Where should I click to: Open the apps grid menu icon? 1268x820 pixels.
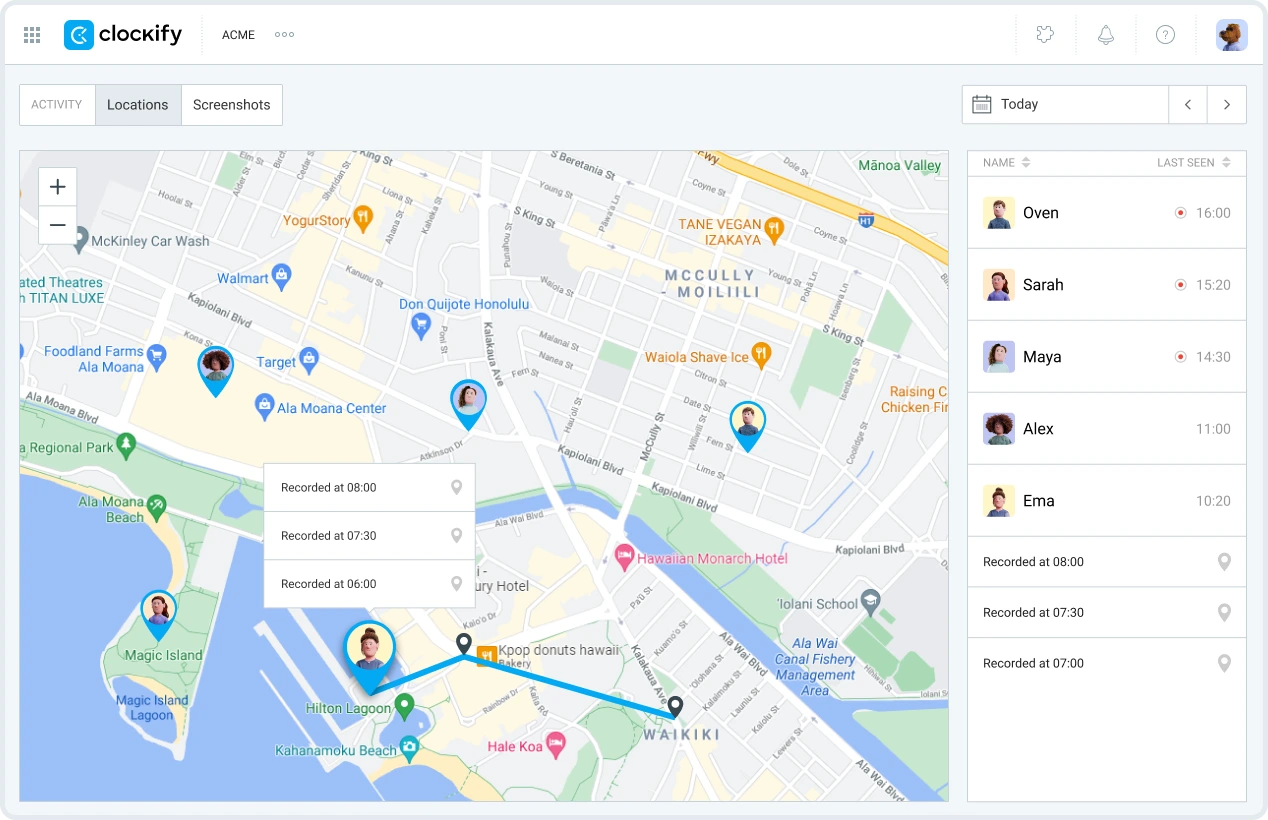click(32, 35)
